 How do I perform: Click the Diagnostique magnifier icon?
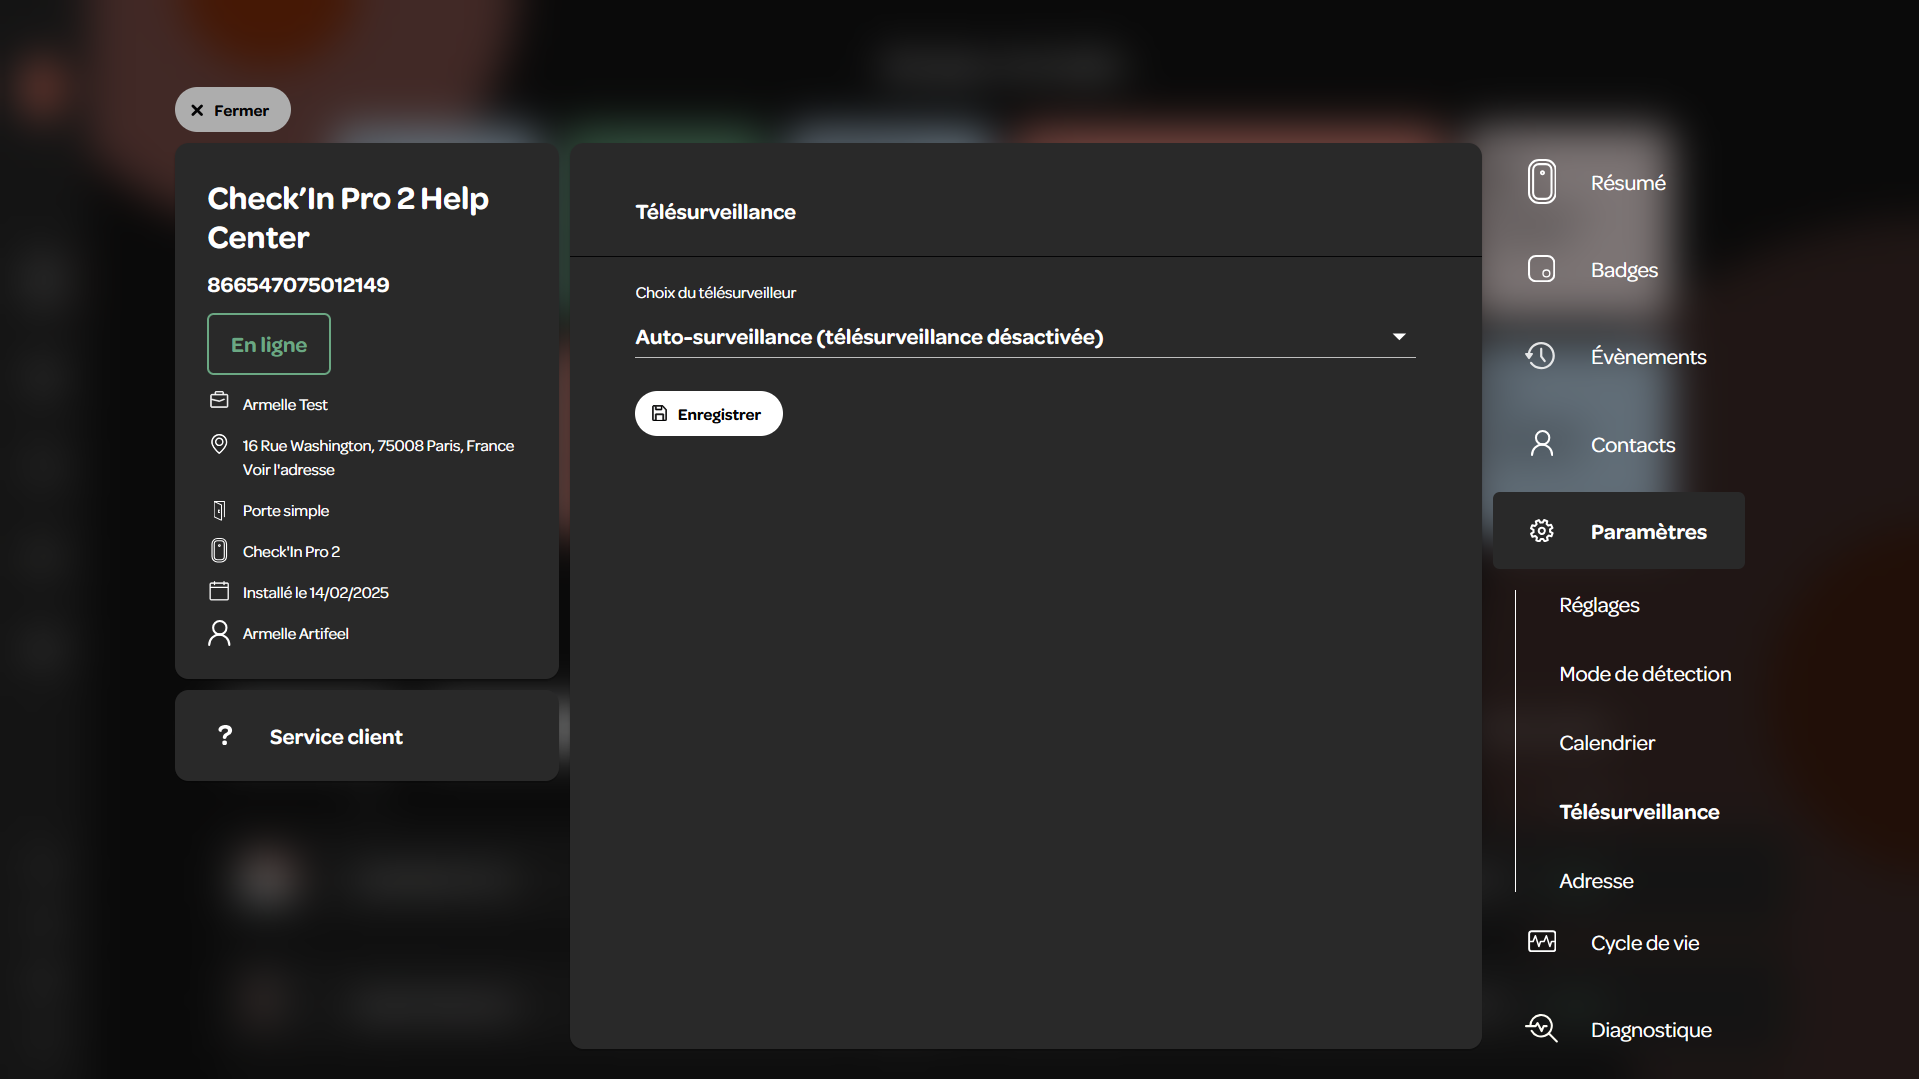pyautogui.click(x=1541, y=1029)
